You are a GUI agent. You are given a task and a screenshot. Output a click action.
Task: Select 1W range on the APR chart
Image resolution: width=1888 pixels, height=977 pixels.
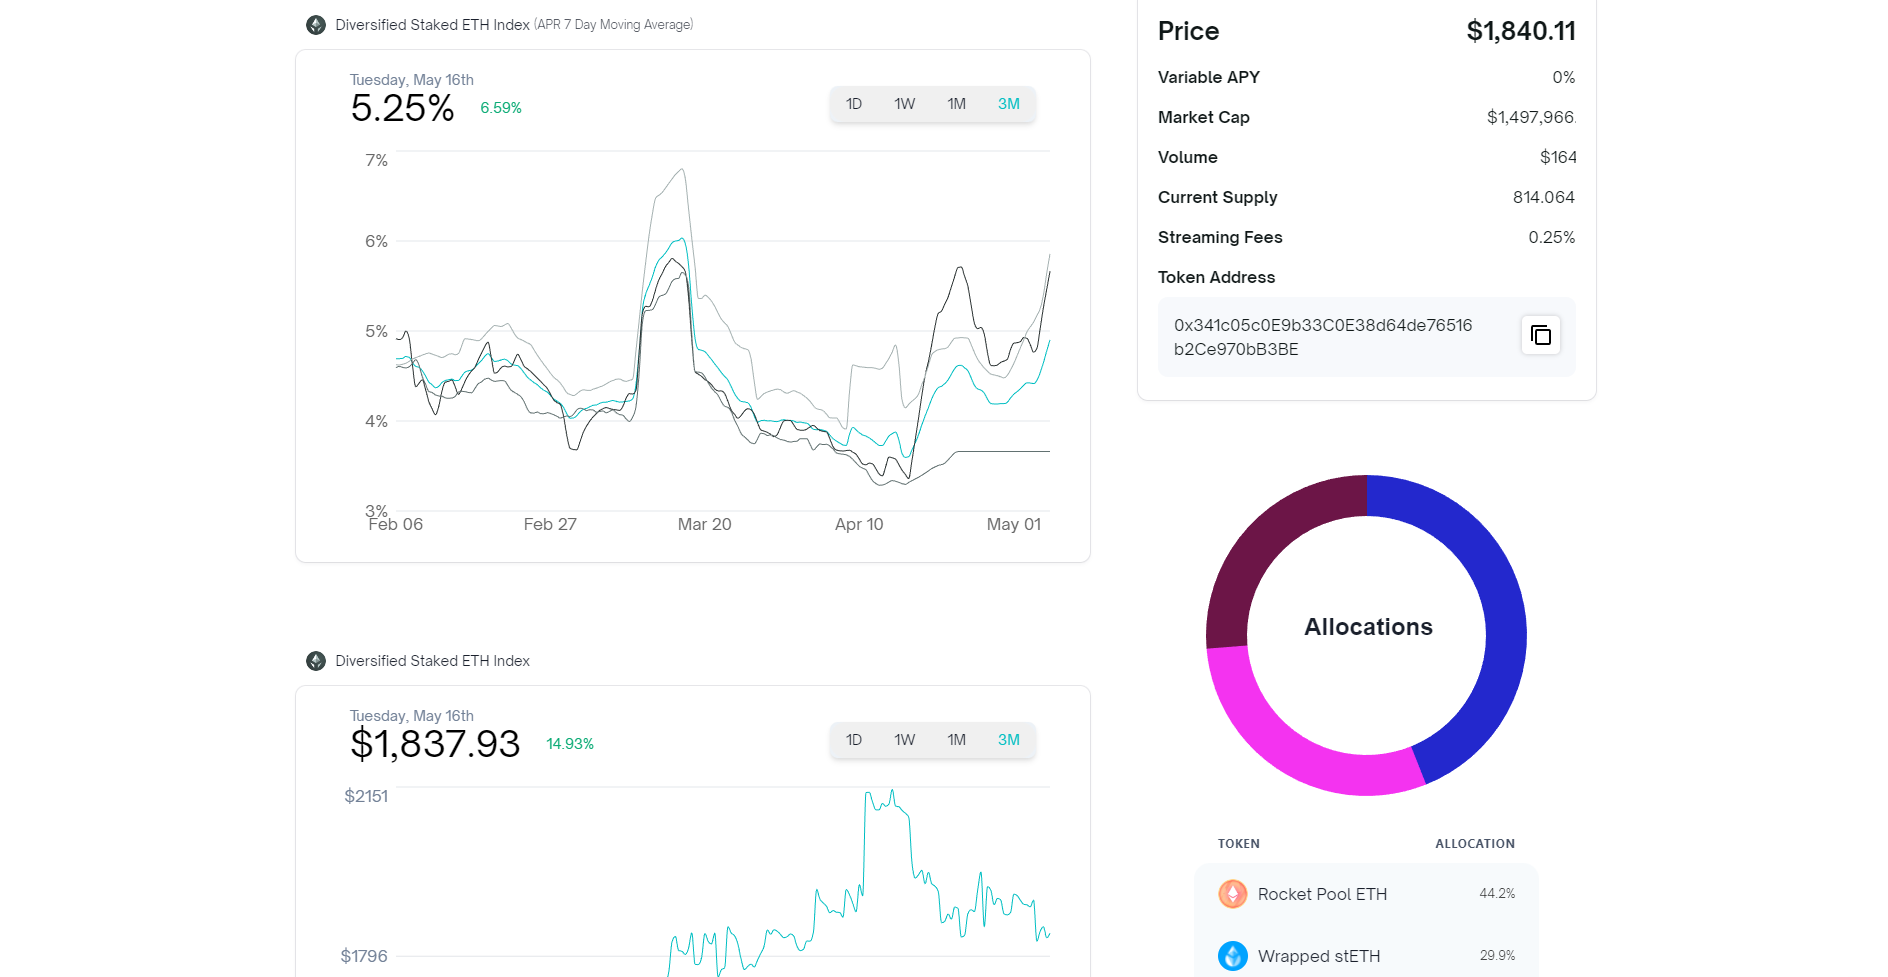(x=905, y=104)
